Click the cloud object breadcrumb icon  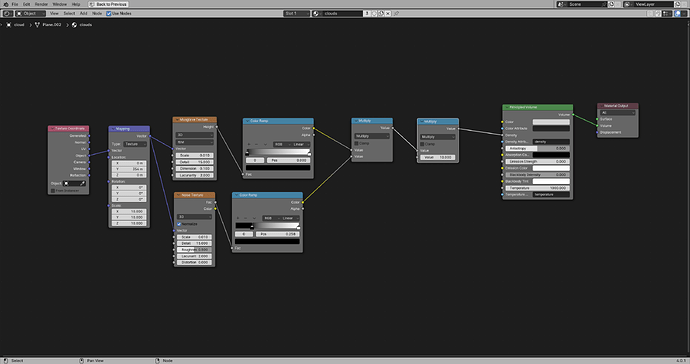(x=8, y=25)
